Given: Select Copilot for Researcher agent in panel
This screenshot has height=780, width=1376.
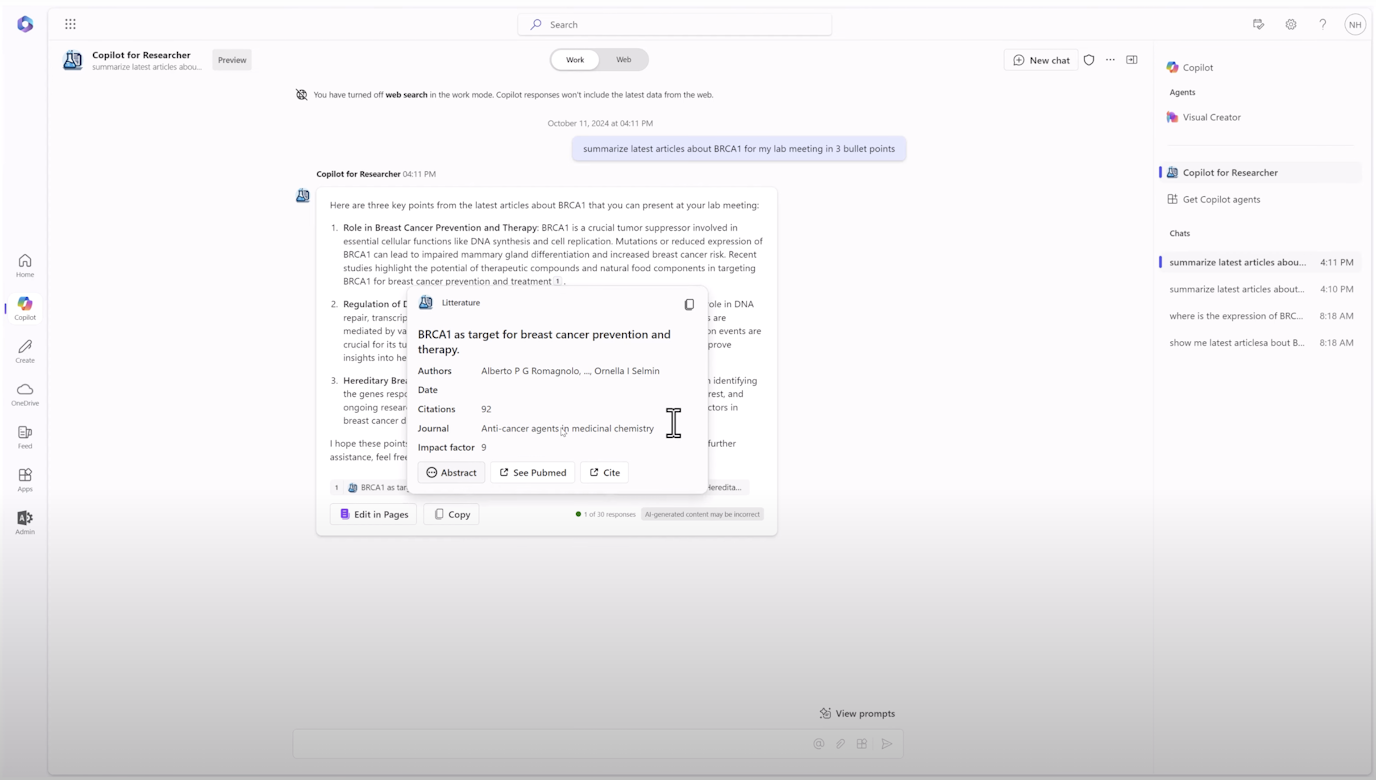Looking at the screenshot, I should (1260, 172).
